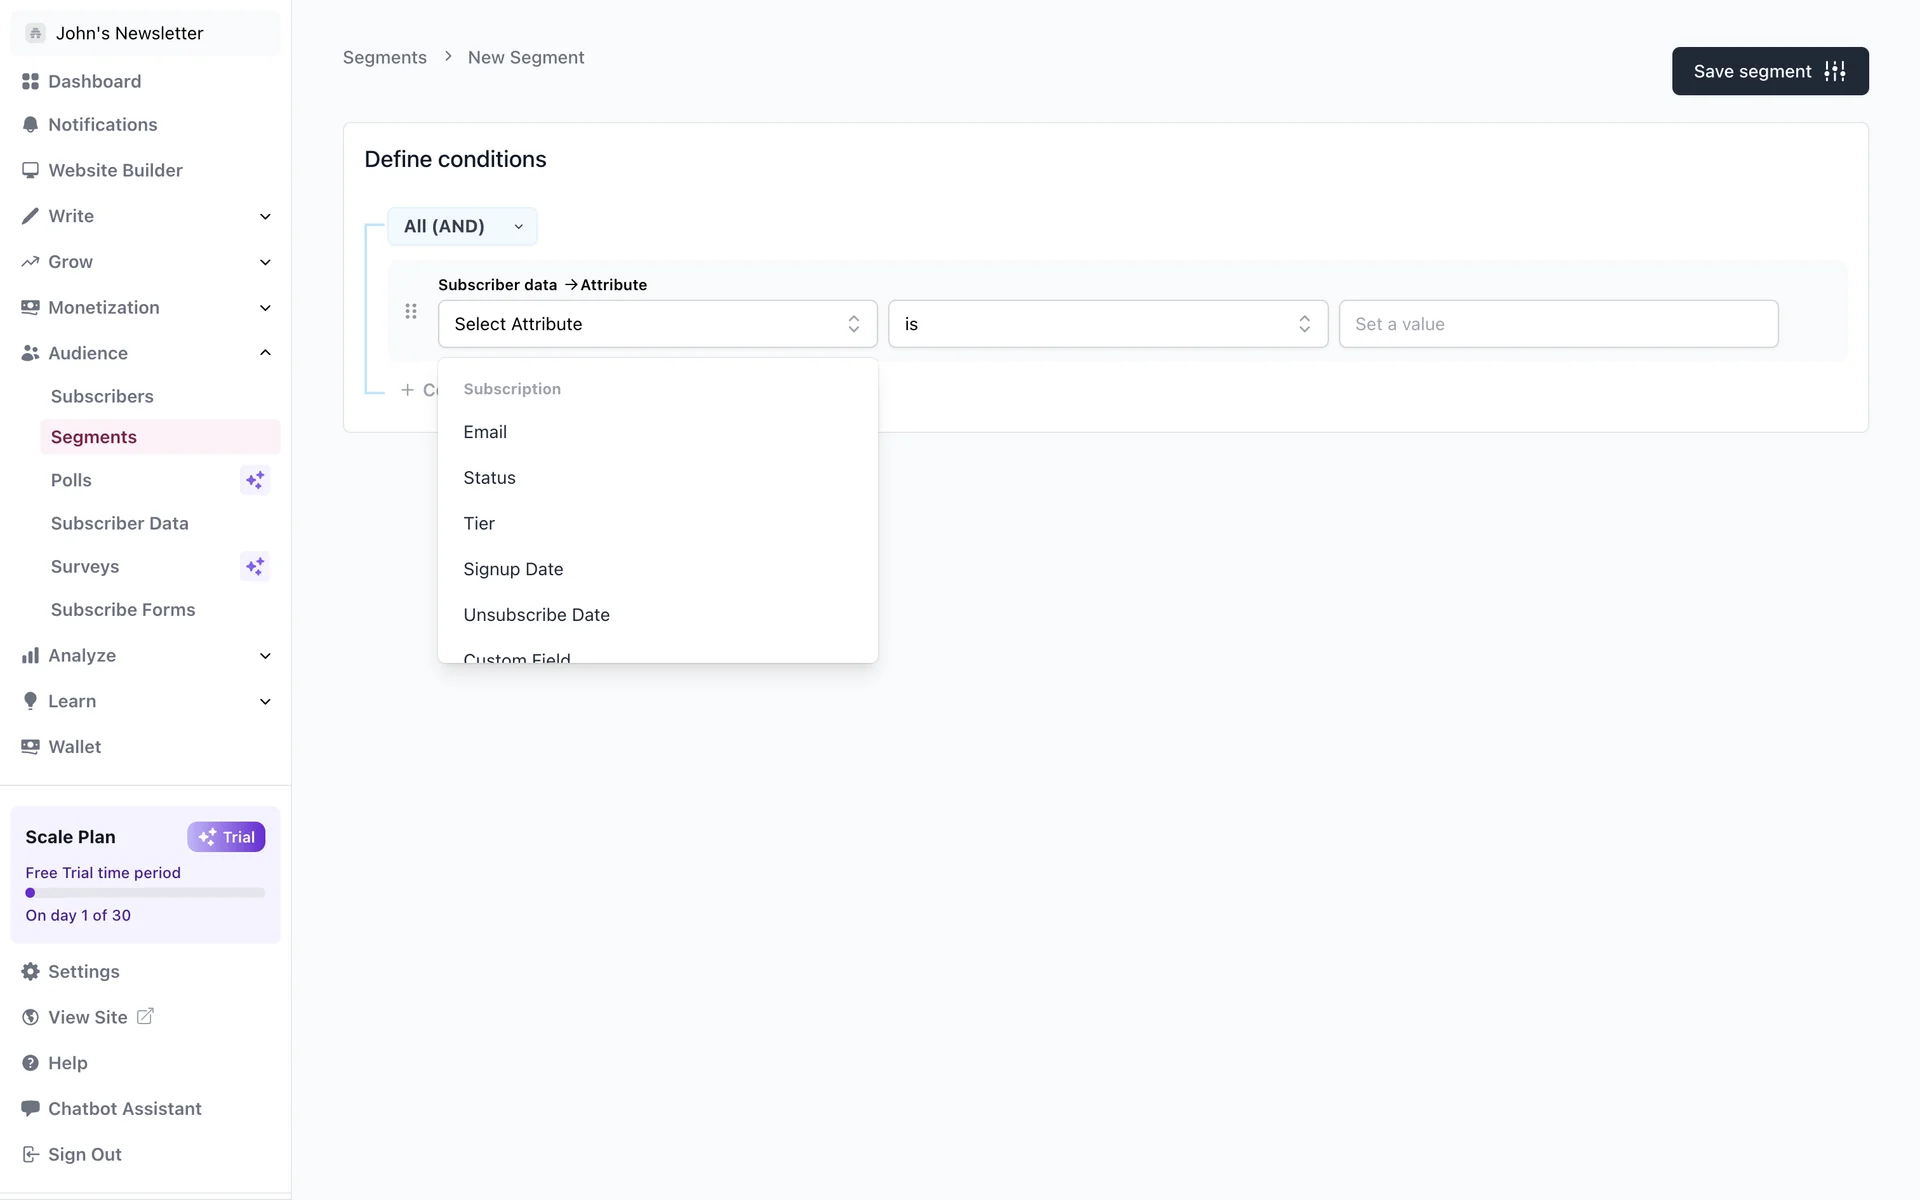Click the Save segment button
This screenshot has height=1200, width=1920.
click(x=1769, y=71)
